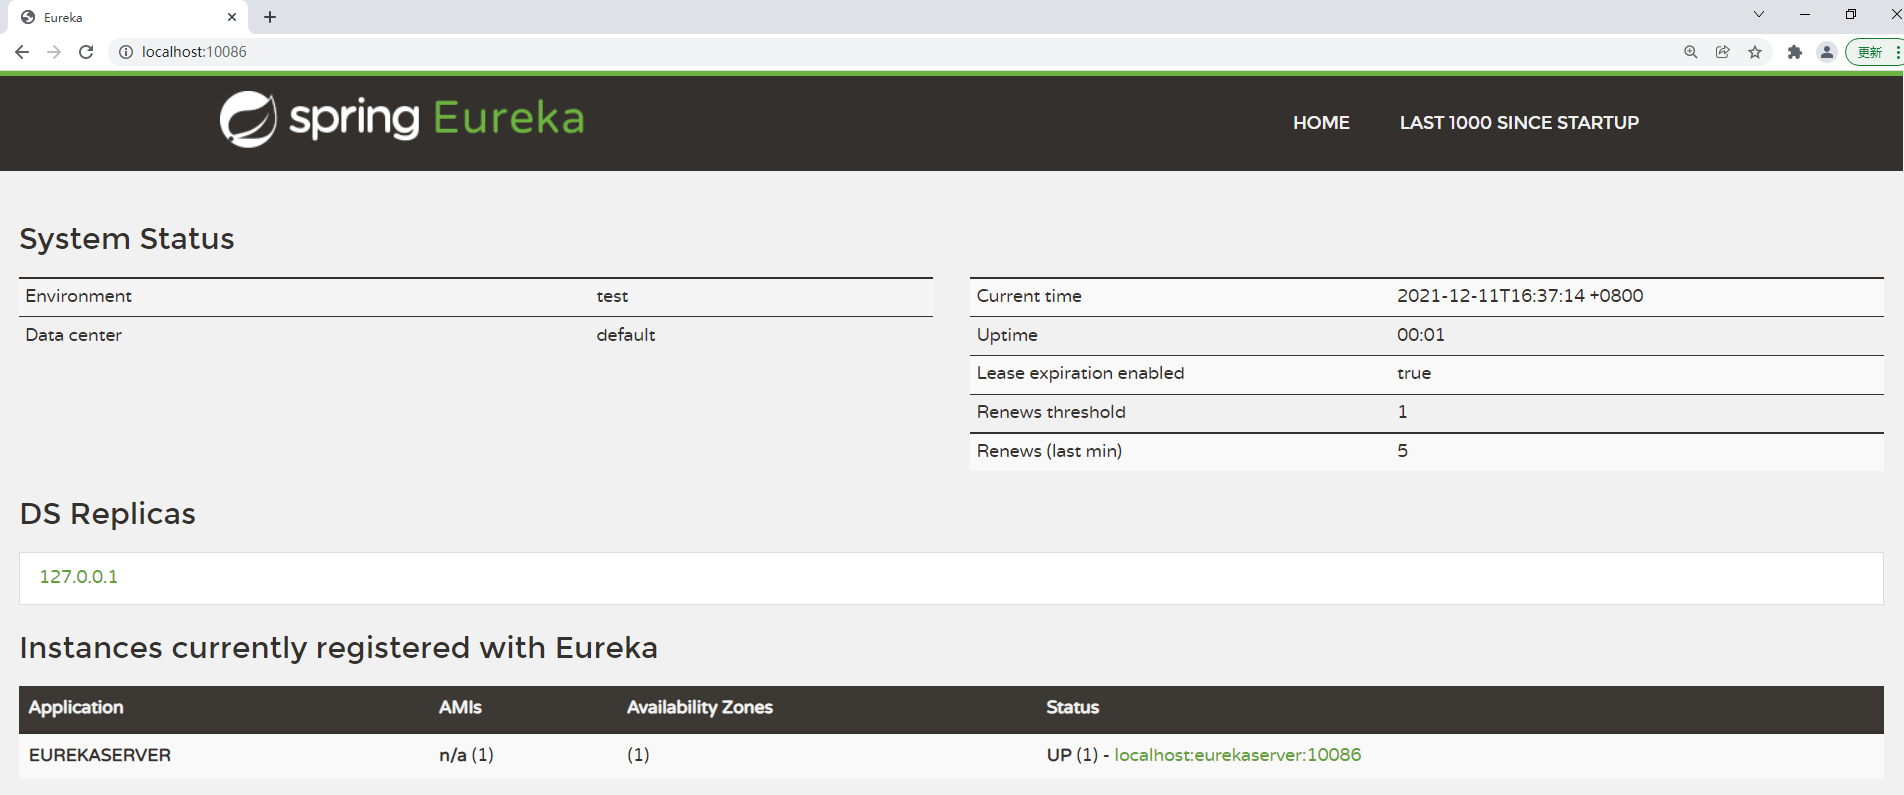Select the DS Replicas heading
This screenshot has height=795, width=1904.
[x=108, y=514]
